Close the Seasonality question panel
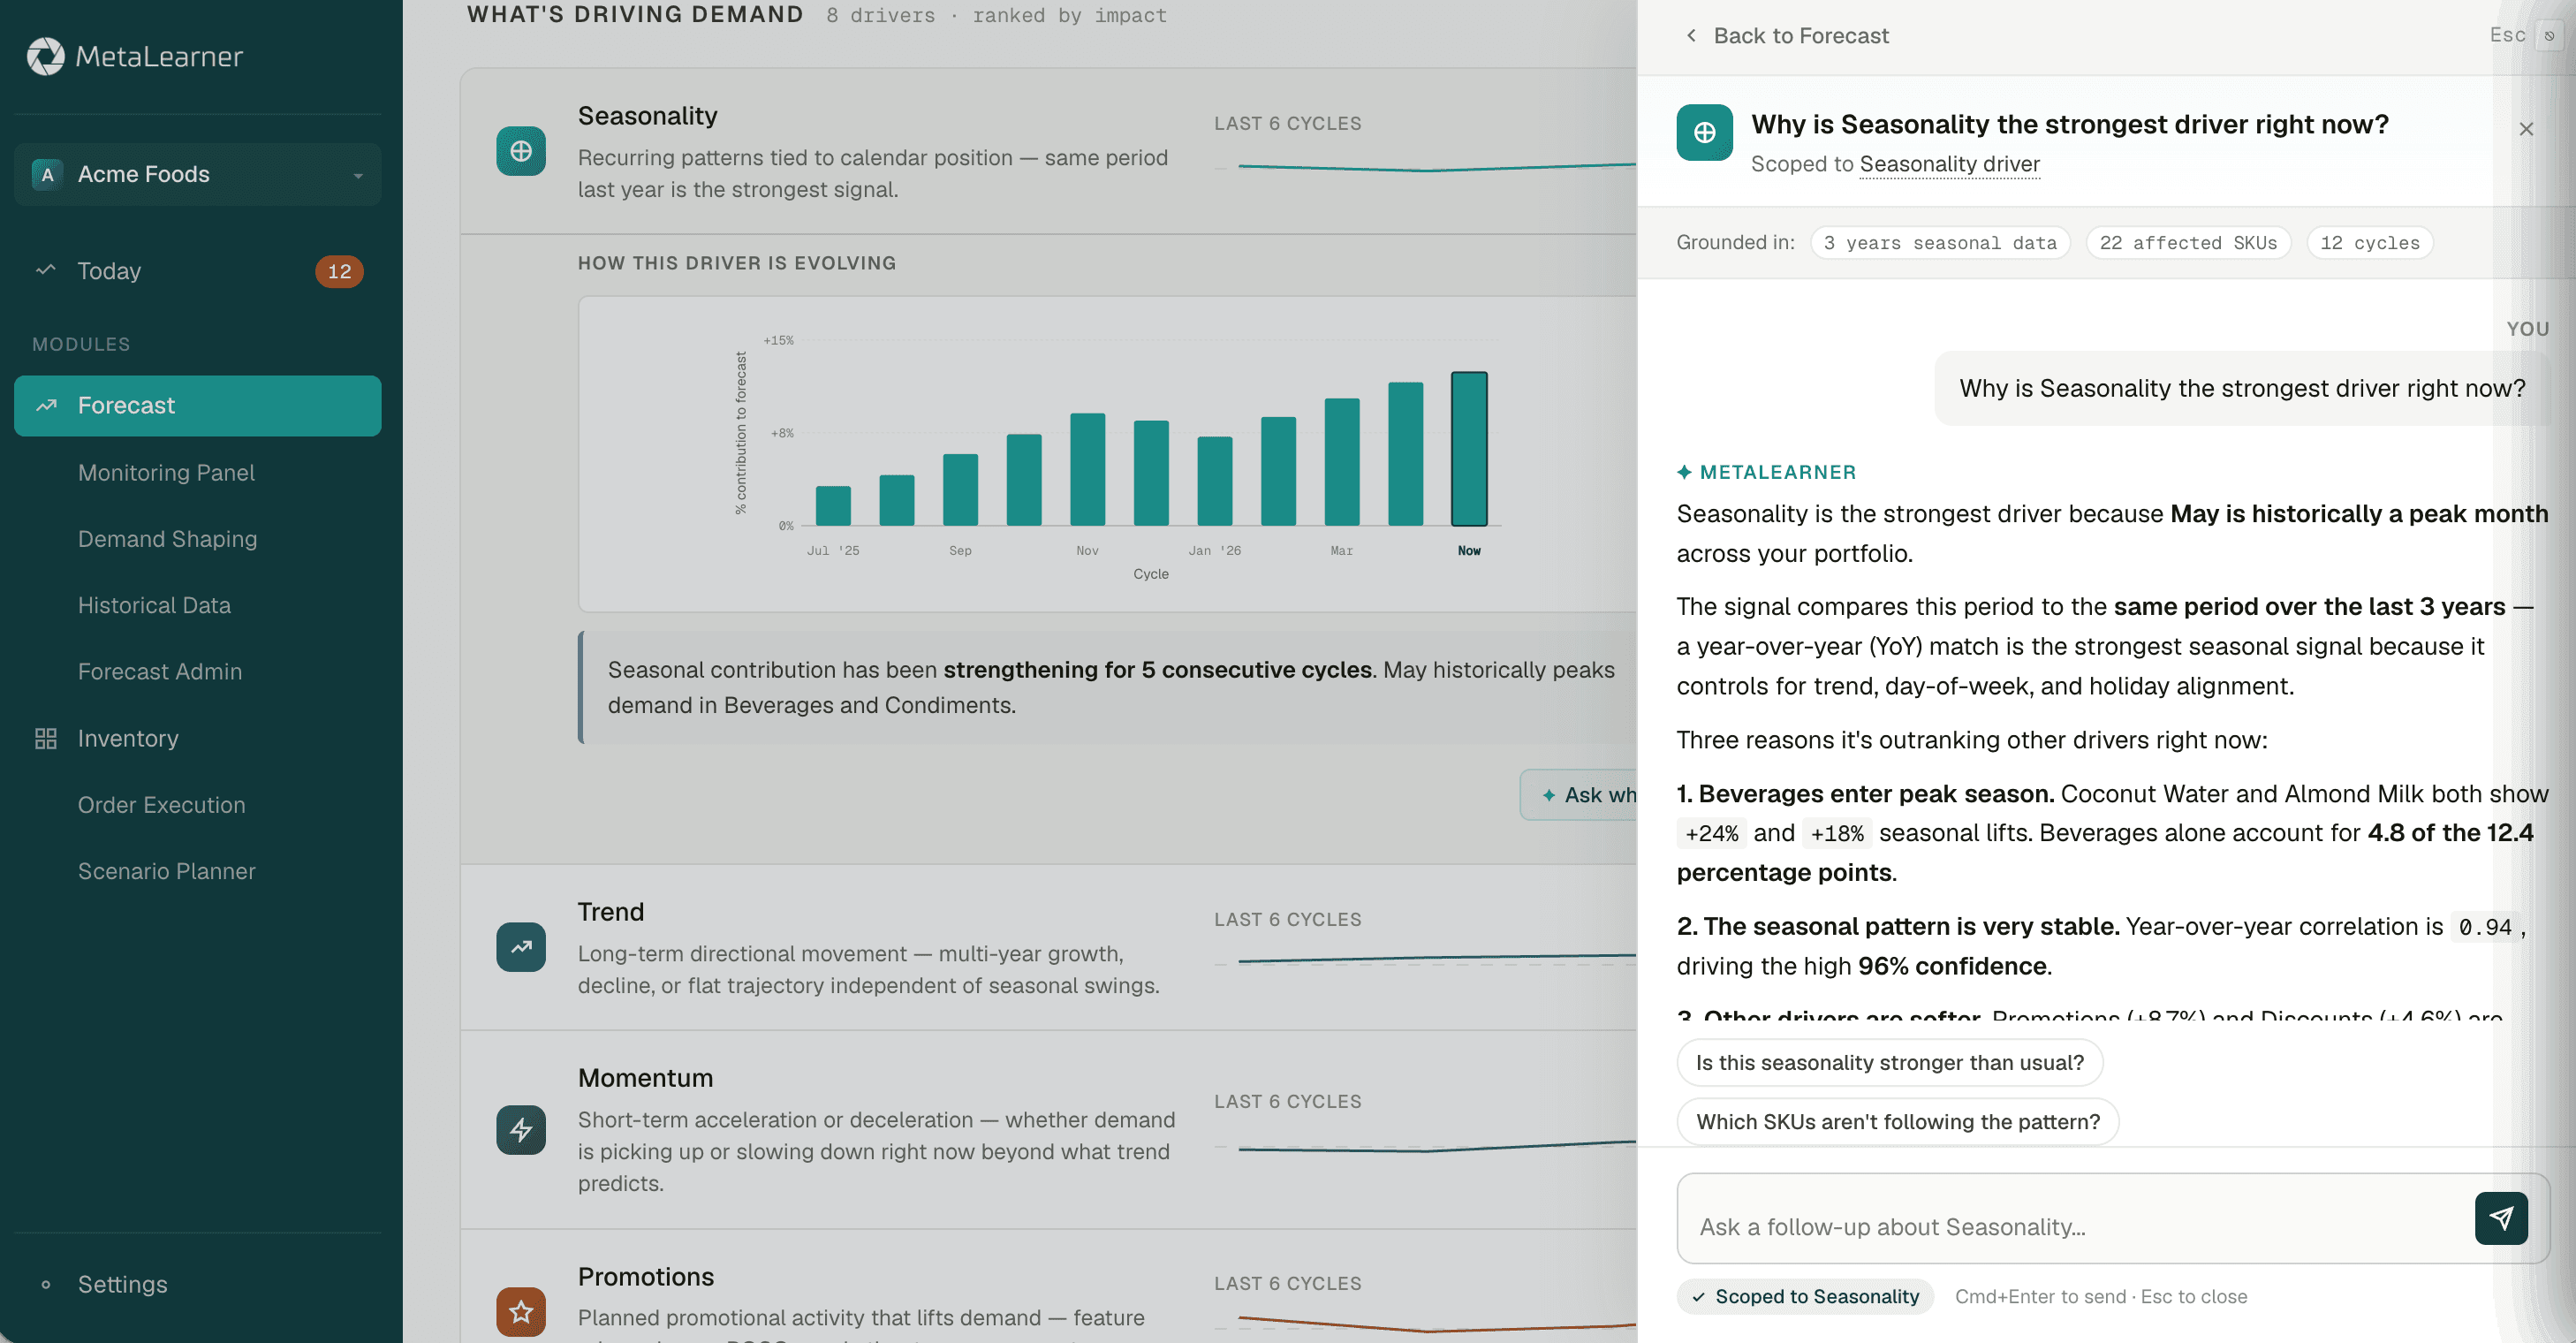This screenshot has width=2576, height=1343. (x=2526, y=129)
